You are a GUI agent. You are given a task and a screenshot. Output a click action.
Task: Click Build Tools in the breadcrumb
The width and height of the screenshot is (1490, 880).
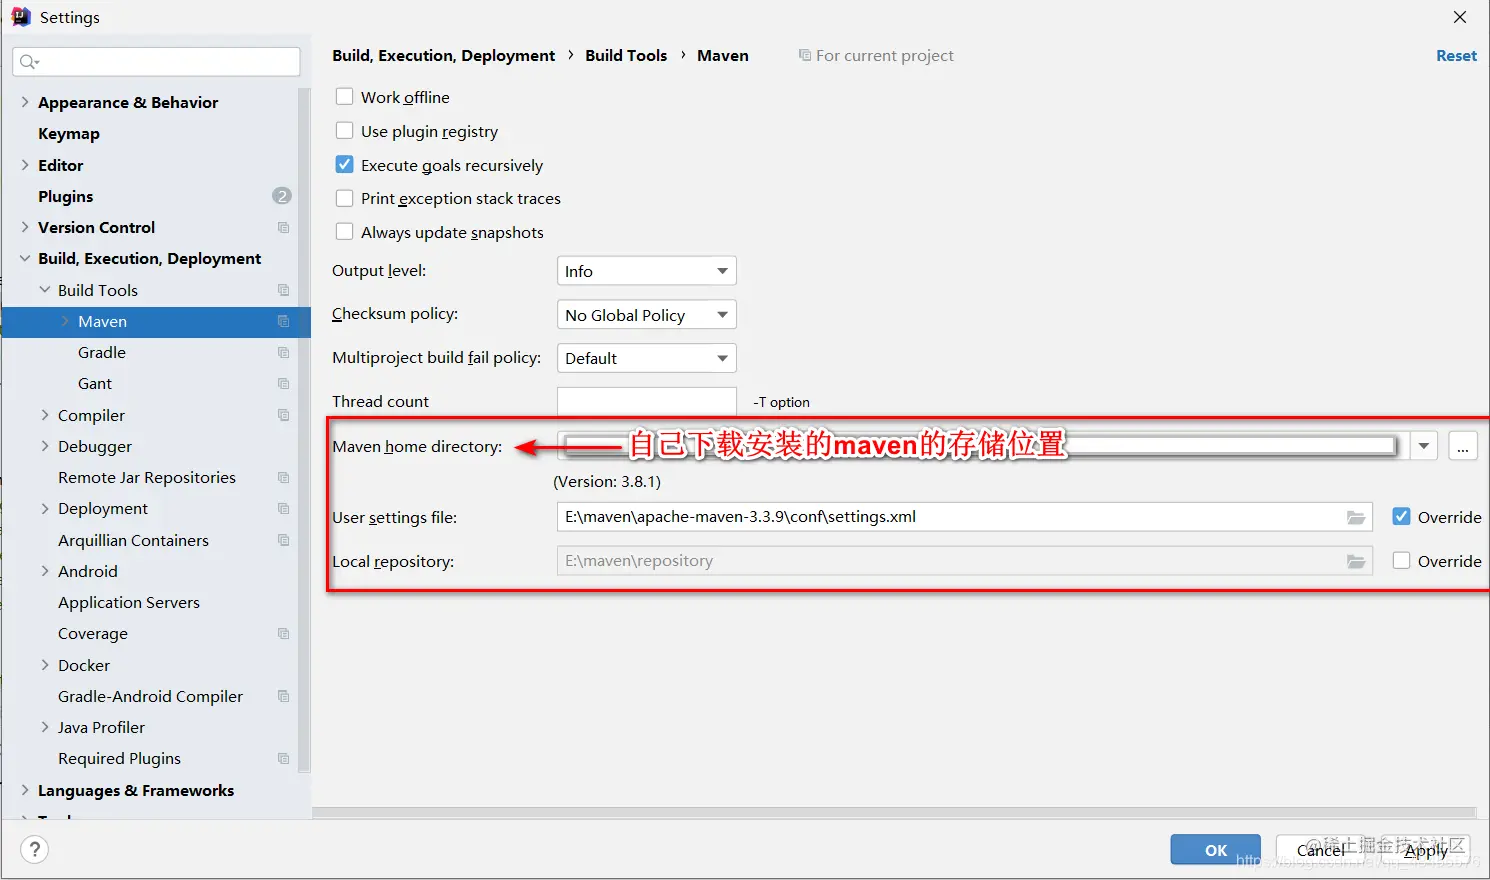click(x=626, y=56)
